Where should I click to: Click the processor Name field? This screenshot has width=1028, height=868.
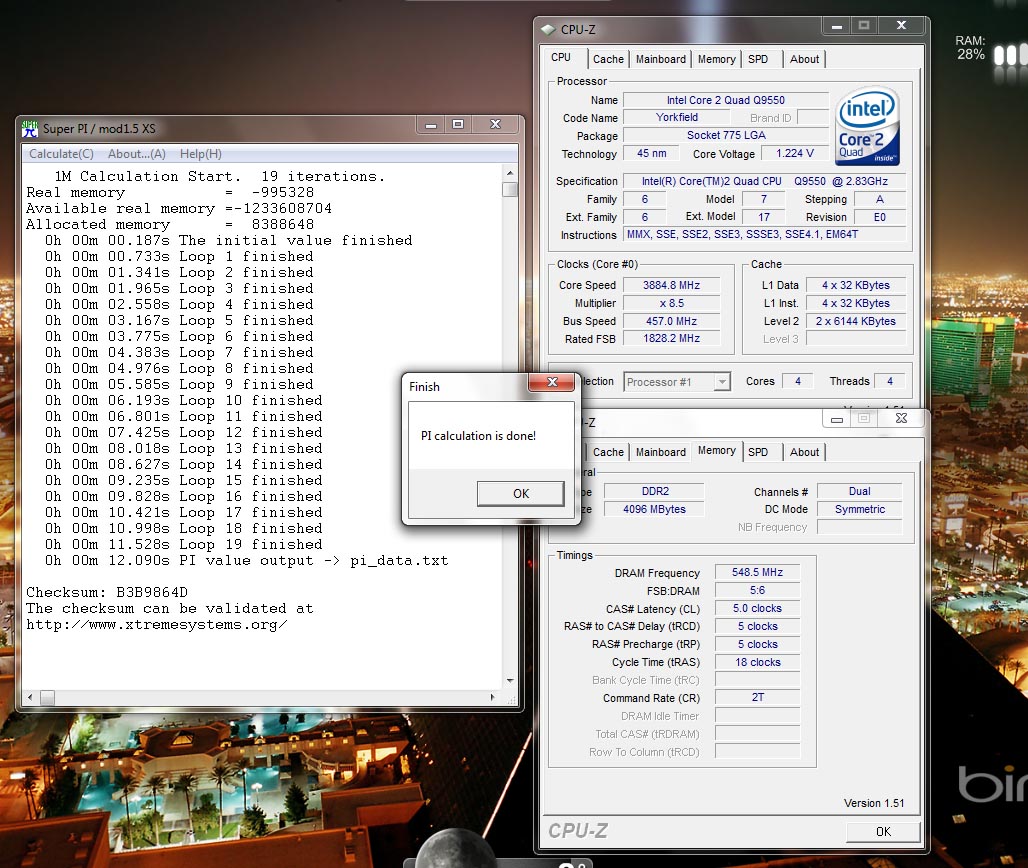tap(725, 100)
